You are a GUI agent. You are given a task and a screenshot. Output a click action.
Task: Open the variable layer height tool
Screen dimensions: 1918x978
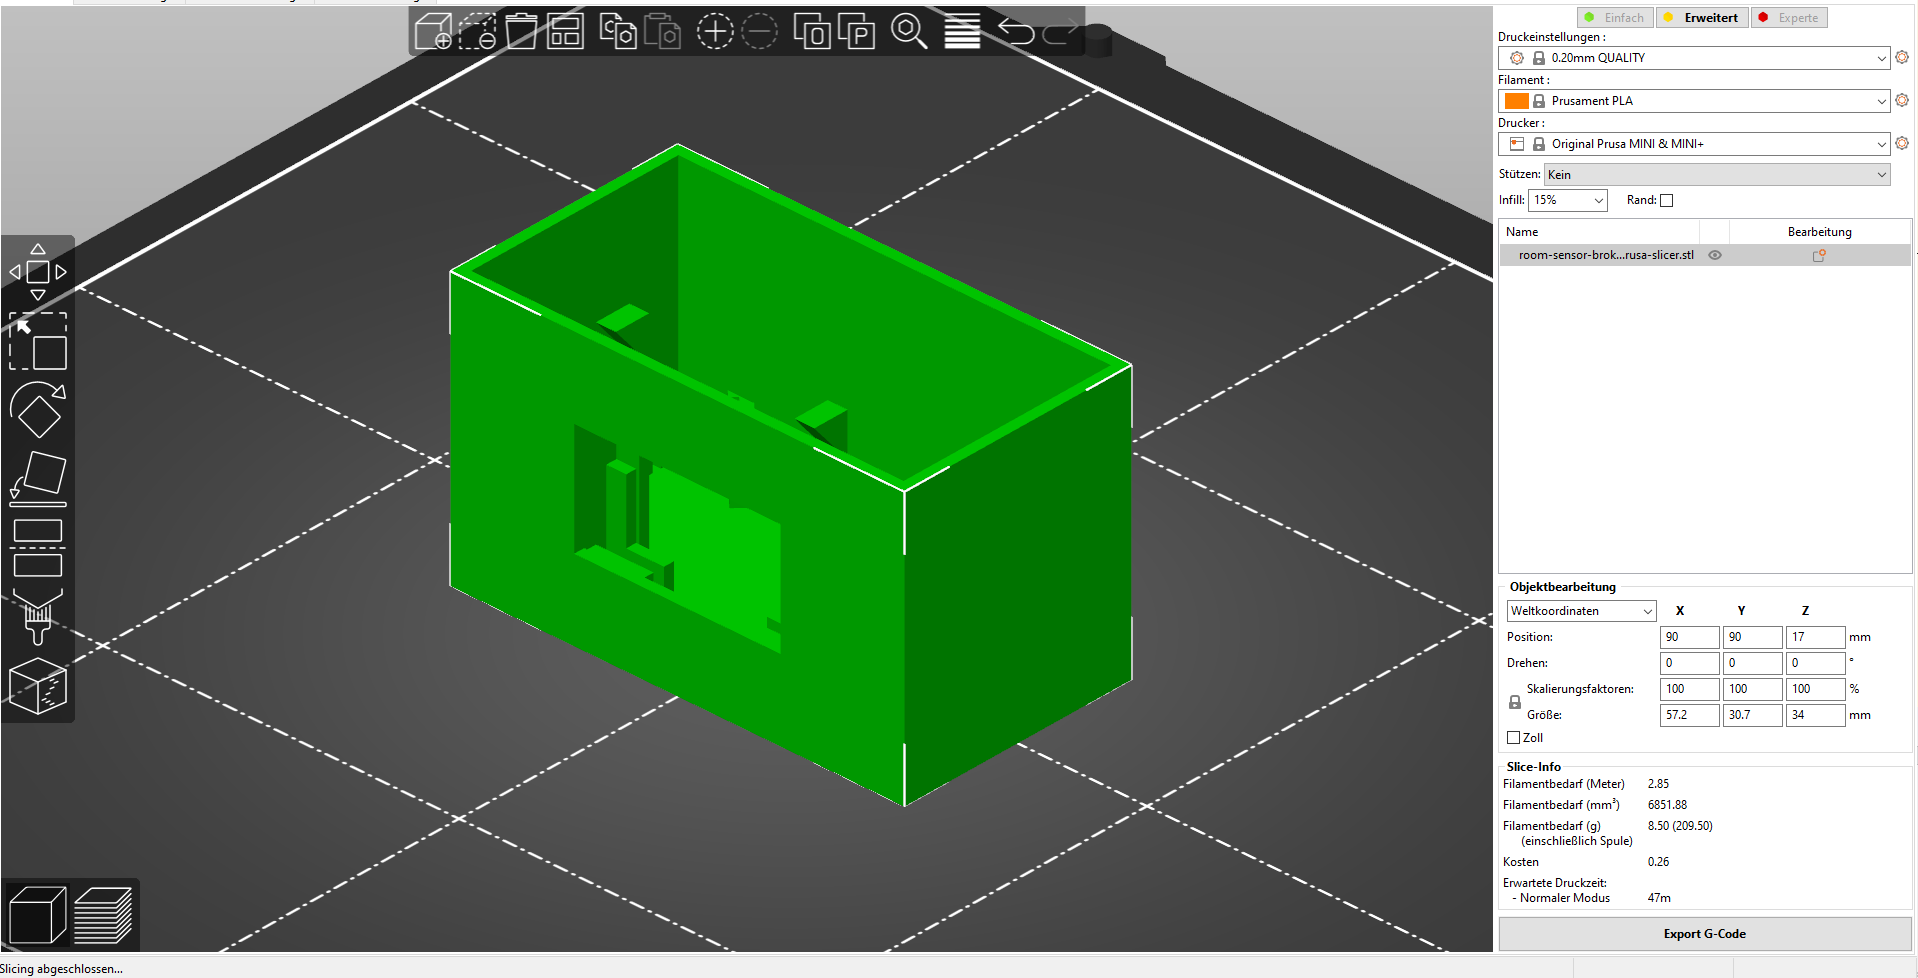tap(962, 32)
